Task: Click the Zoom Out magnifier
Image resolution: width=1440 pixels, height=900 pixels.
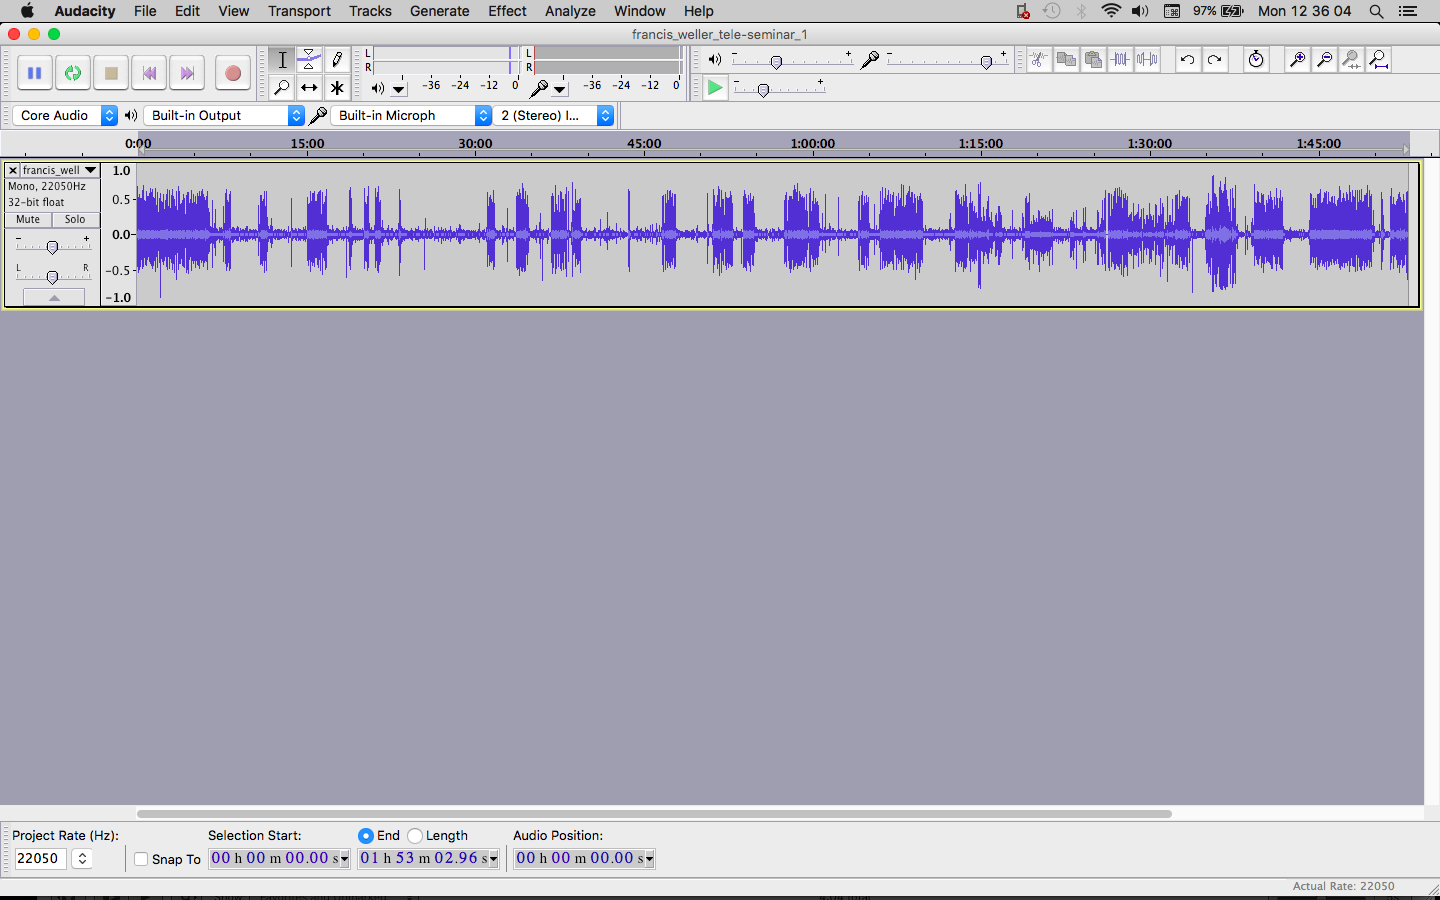Action: coord(1324,60)
